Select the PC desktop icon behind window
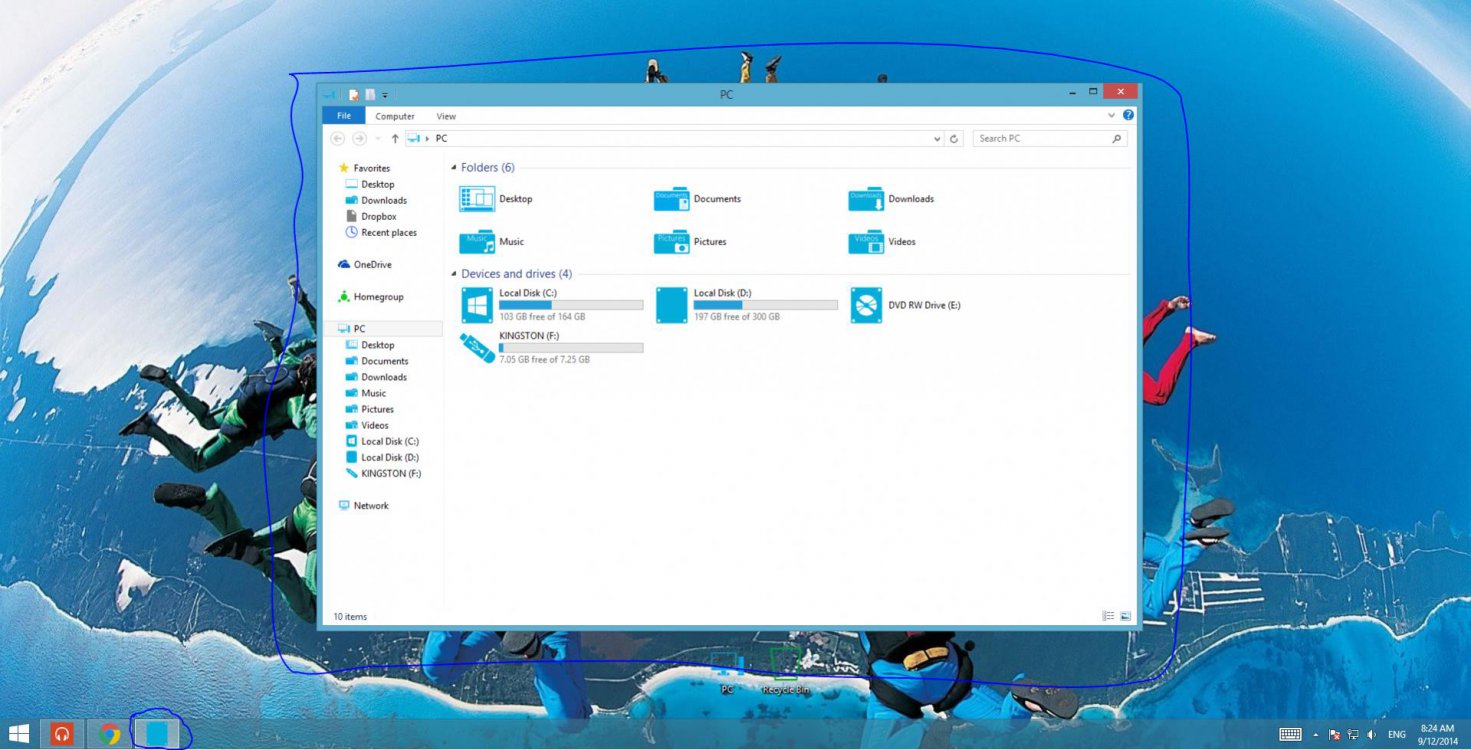 (727, 671)
